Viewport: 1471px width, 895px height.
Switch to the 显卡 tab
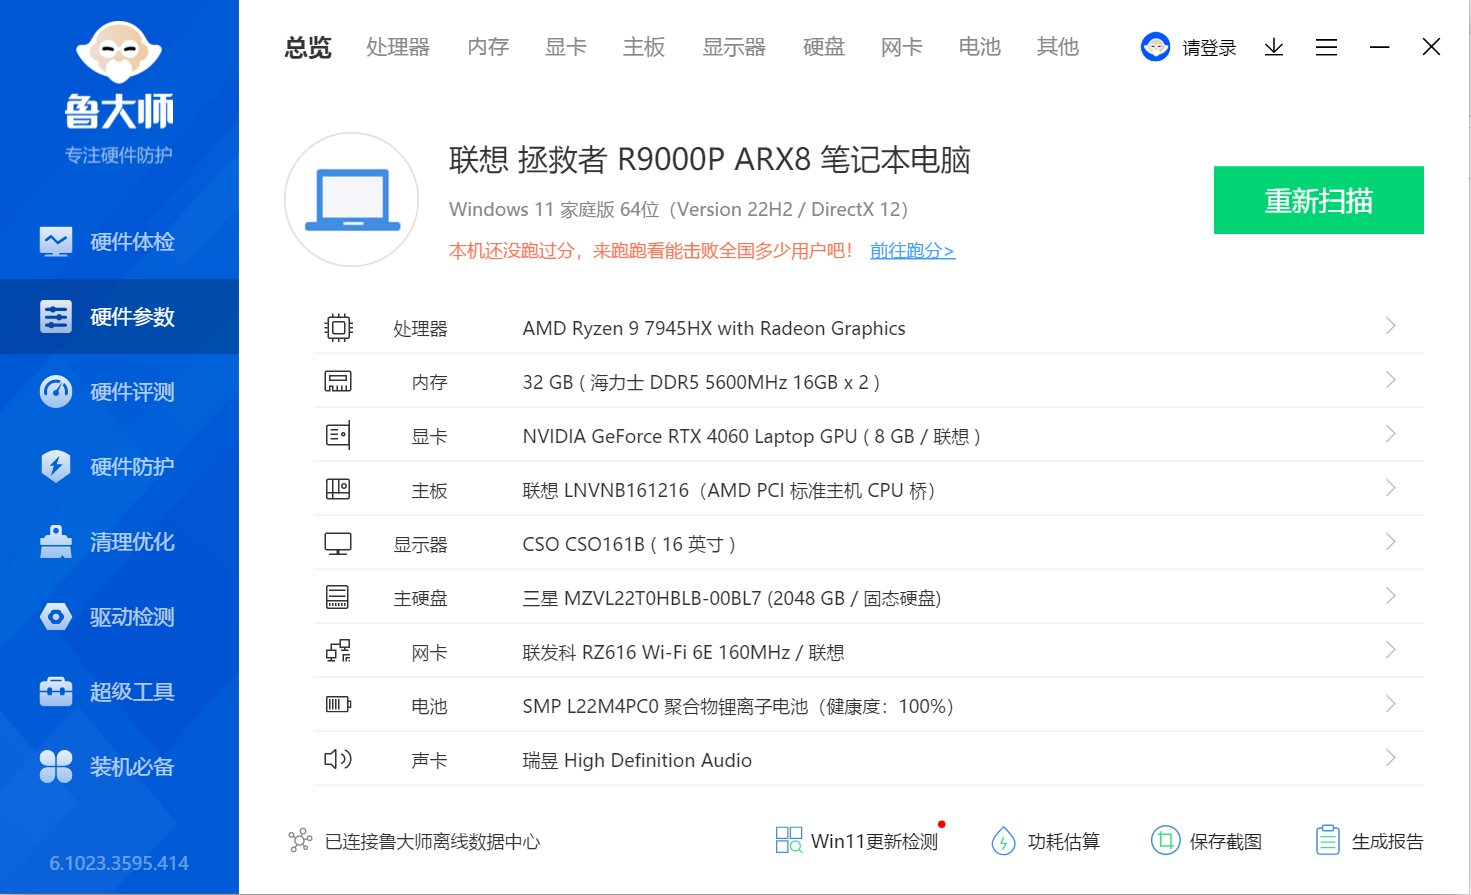(566, 47)
